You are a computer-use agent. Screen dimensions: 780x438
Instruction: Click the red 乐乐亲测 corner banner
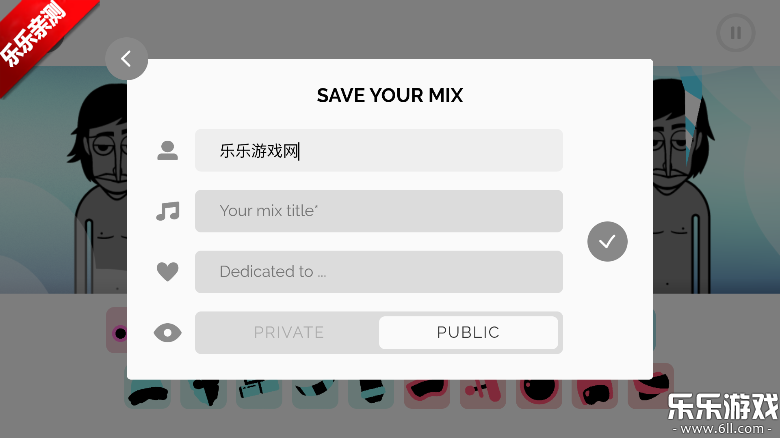pyautogui.click(x=40, y=40)
